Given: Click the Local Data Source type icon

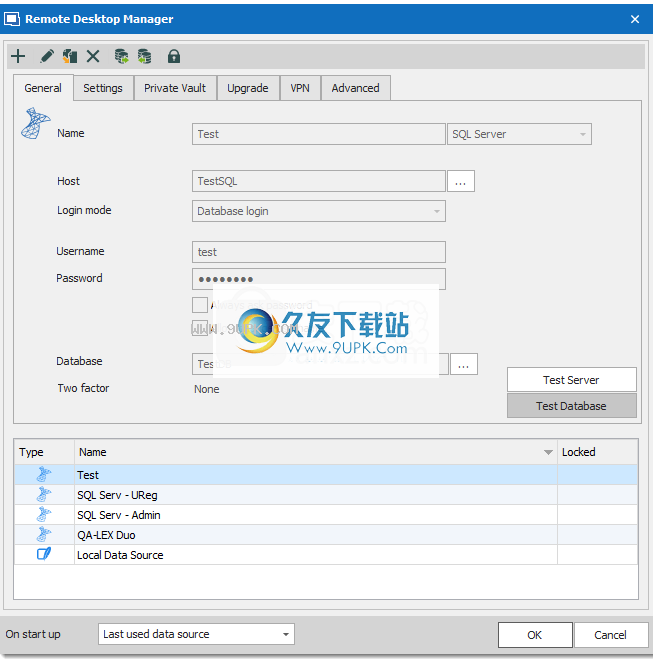Looking at the screenshot, I should (x=44, y=554).
